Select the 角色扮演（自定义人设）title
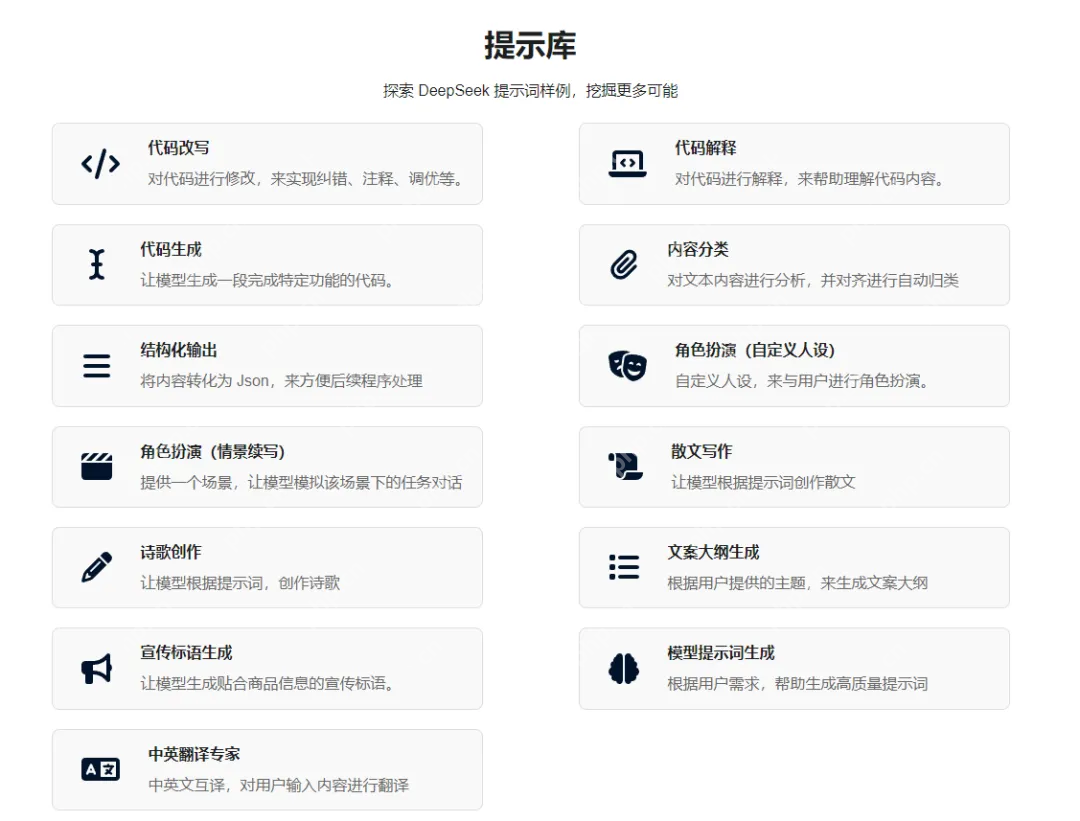1080x821 pixels. [x=755, y=350]
